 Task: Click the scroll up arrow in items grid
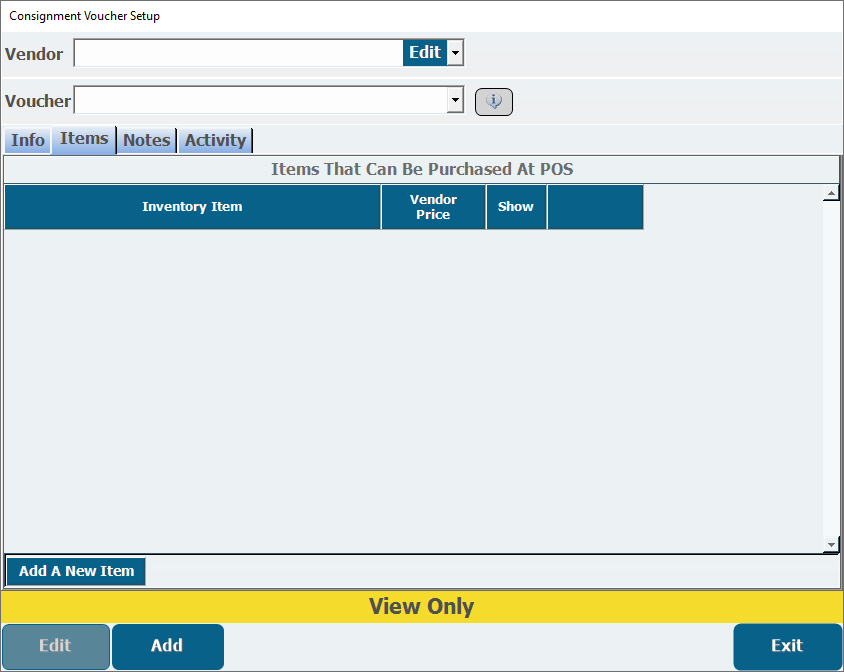(831, 193)
